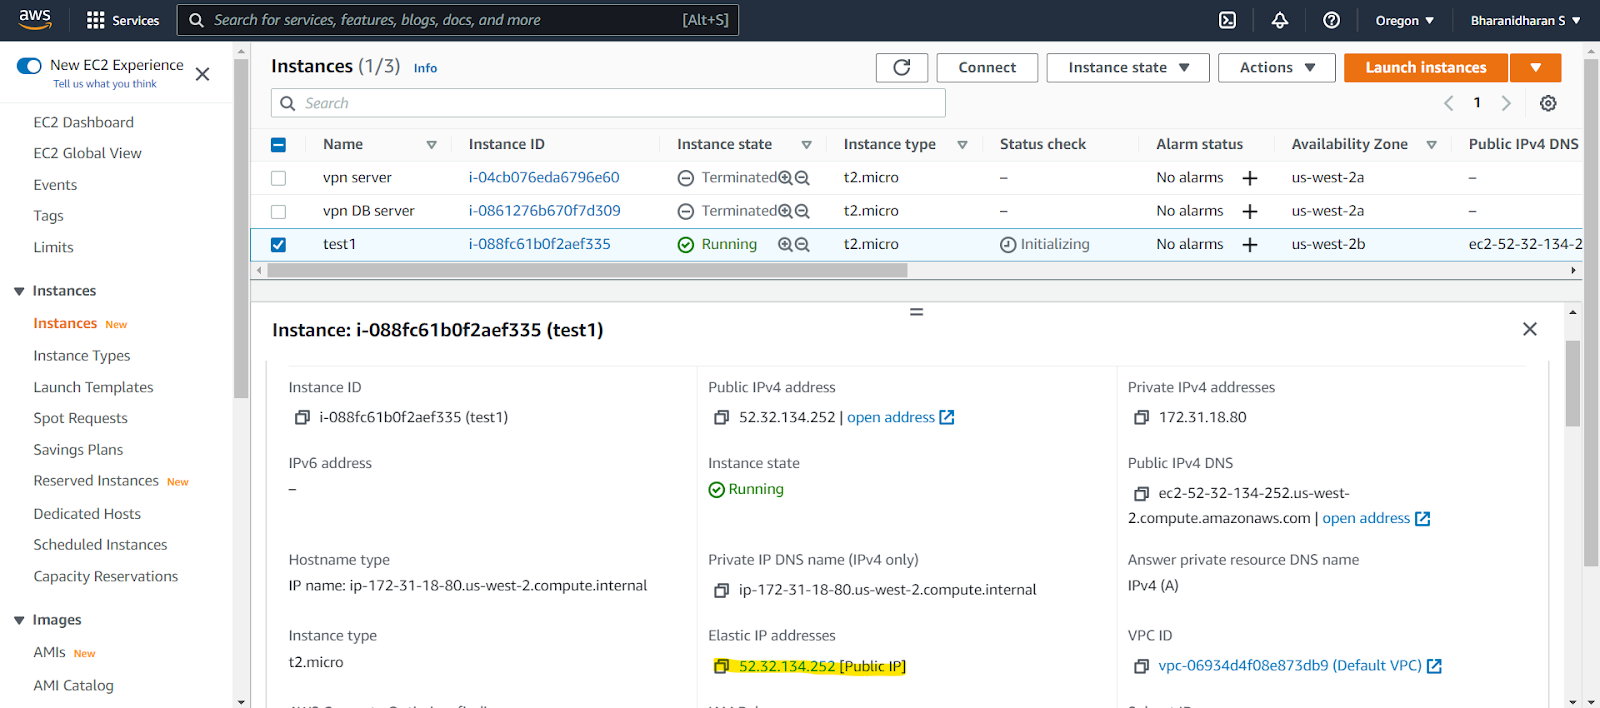Launch the CloudShell icon in the top bar

pyautogui.click(x=1228, y=20)
